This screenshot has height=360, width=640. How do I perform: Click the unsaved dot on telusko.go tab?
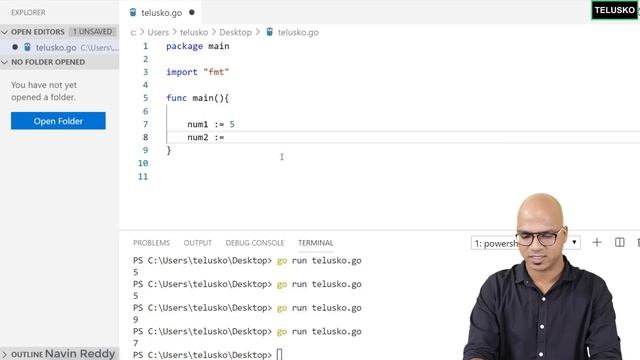click(192, 13)
